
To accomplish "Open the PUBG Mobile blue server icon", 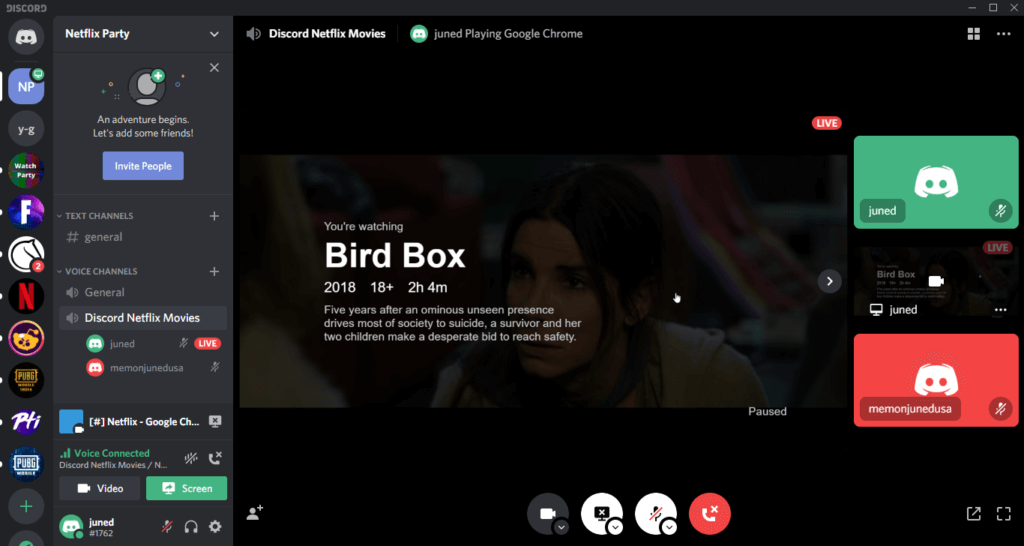I will 26,464.
